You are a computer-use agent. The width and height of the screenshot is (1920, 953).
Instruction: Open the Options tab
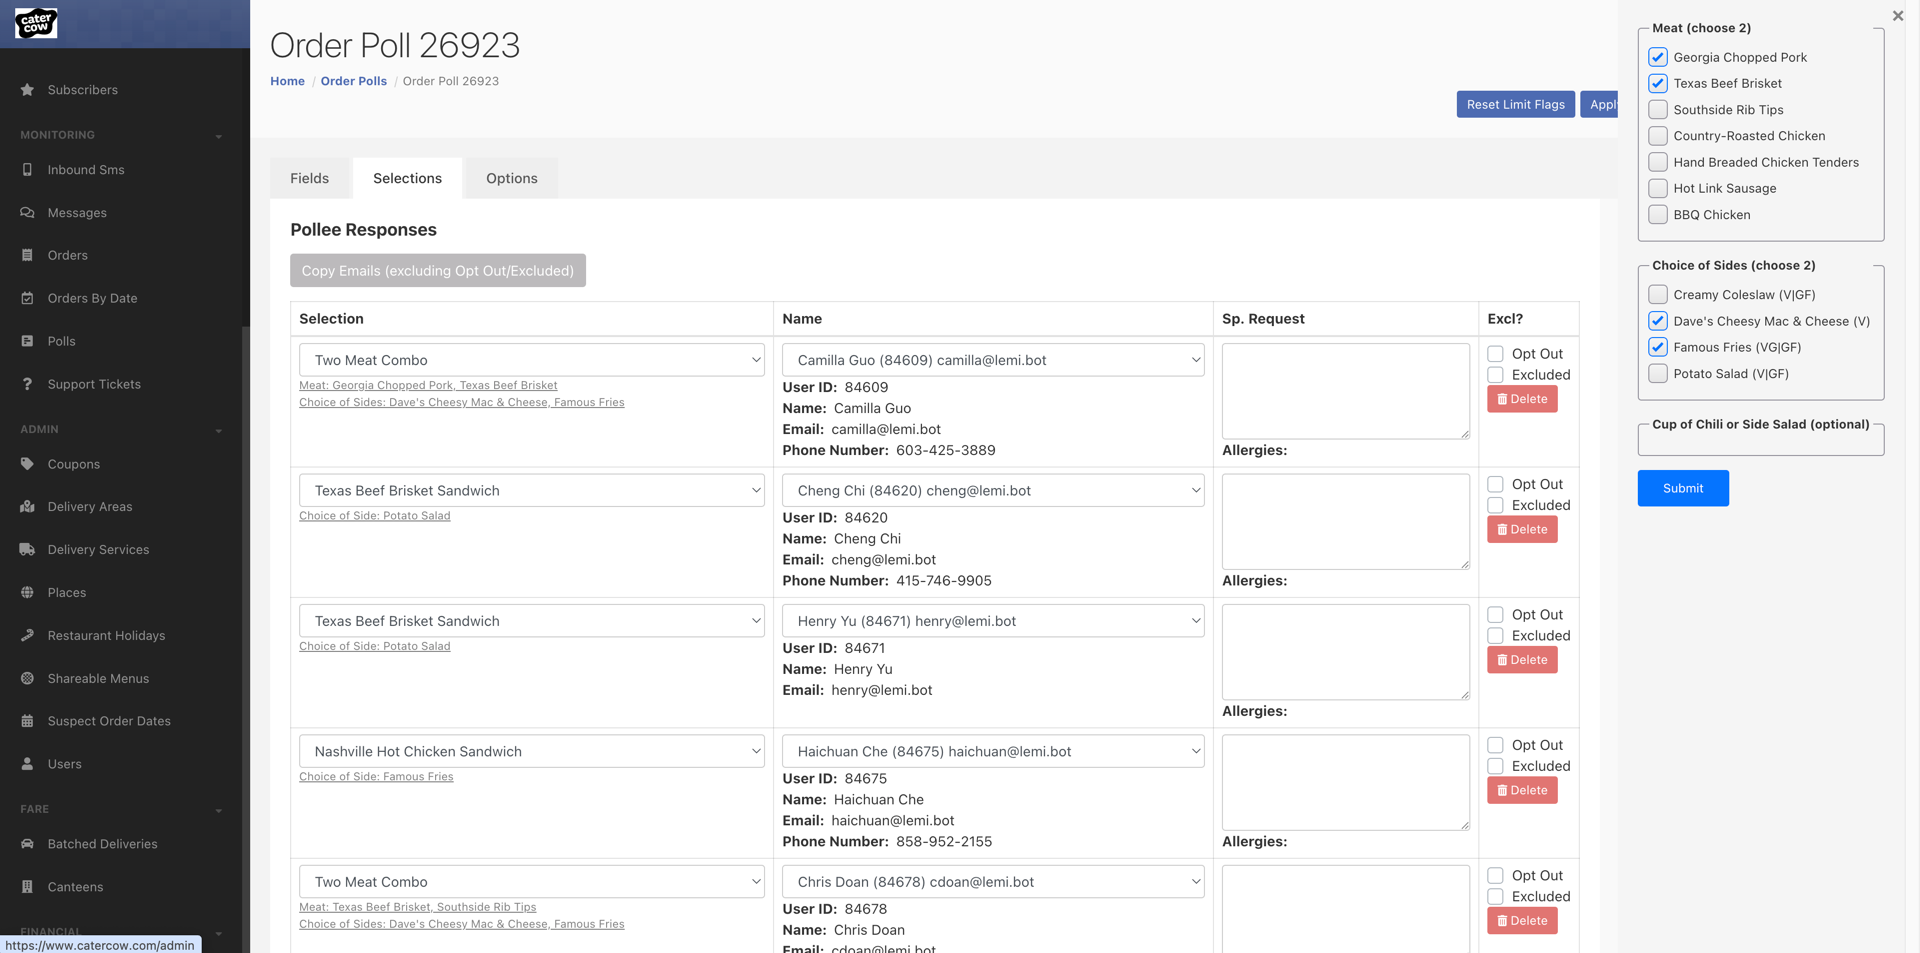[511, 178]
